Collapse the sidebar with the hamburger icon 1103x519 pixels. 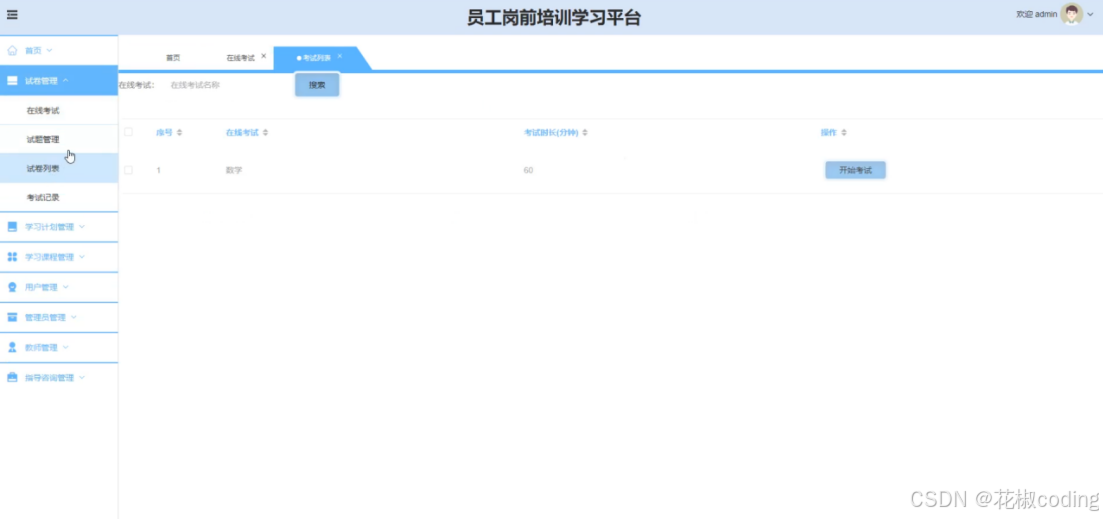12,14
